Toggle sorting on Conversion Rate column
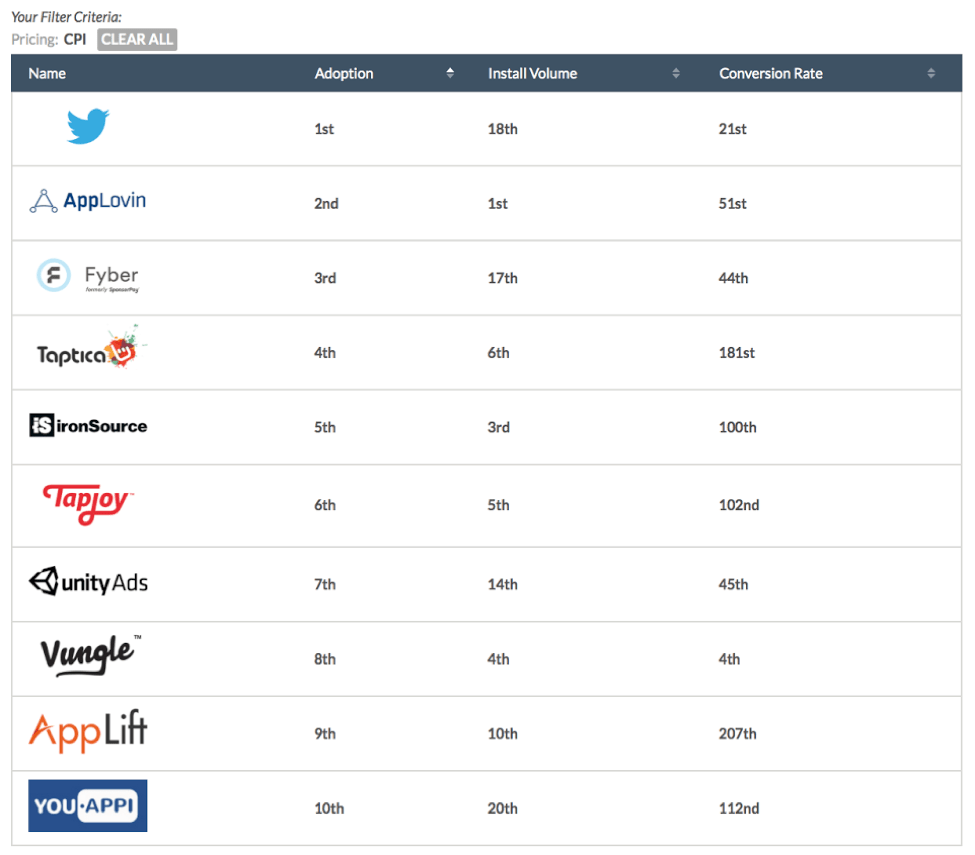This screenshot has width=975, height=855. click(x=771, y=73)
